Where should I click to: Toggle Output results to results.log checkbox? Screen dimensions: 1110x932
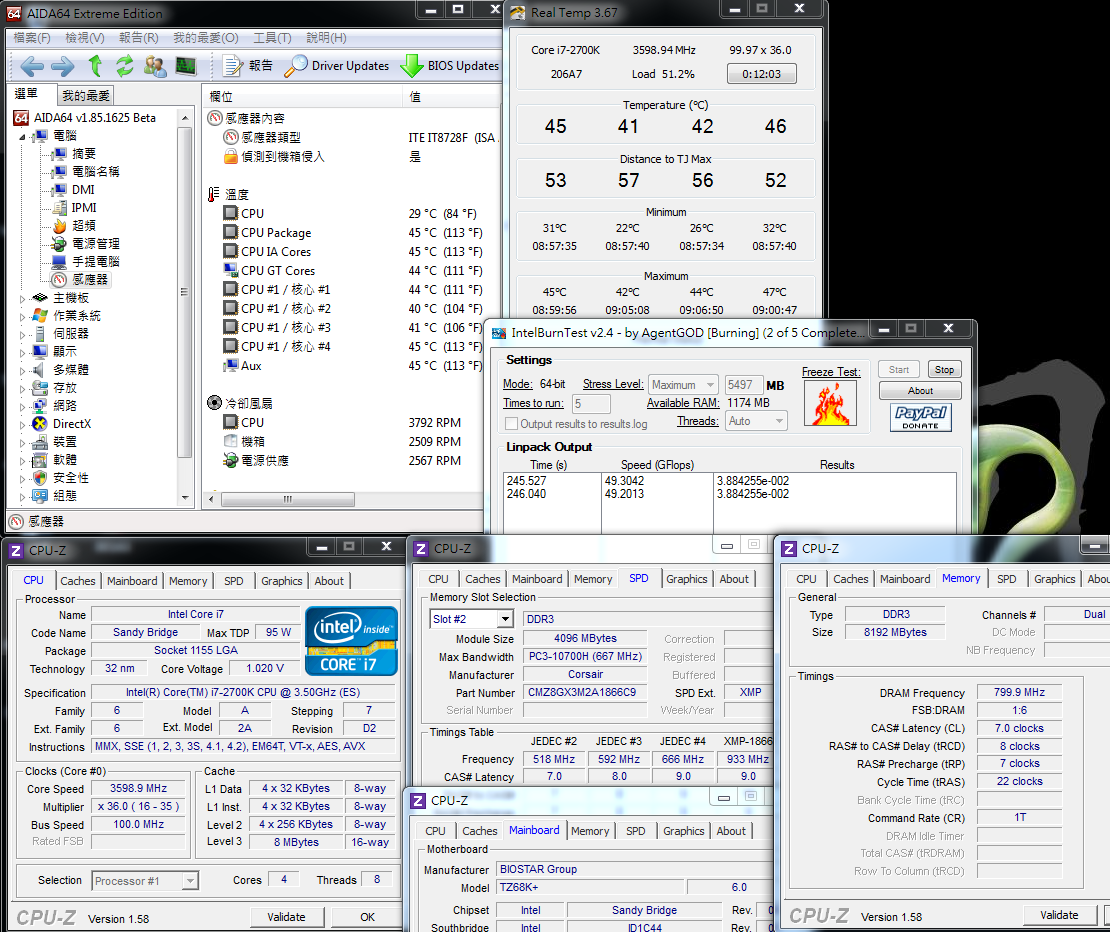[511, 423]
